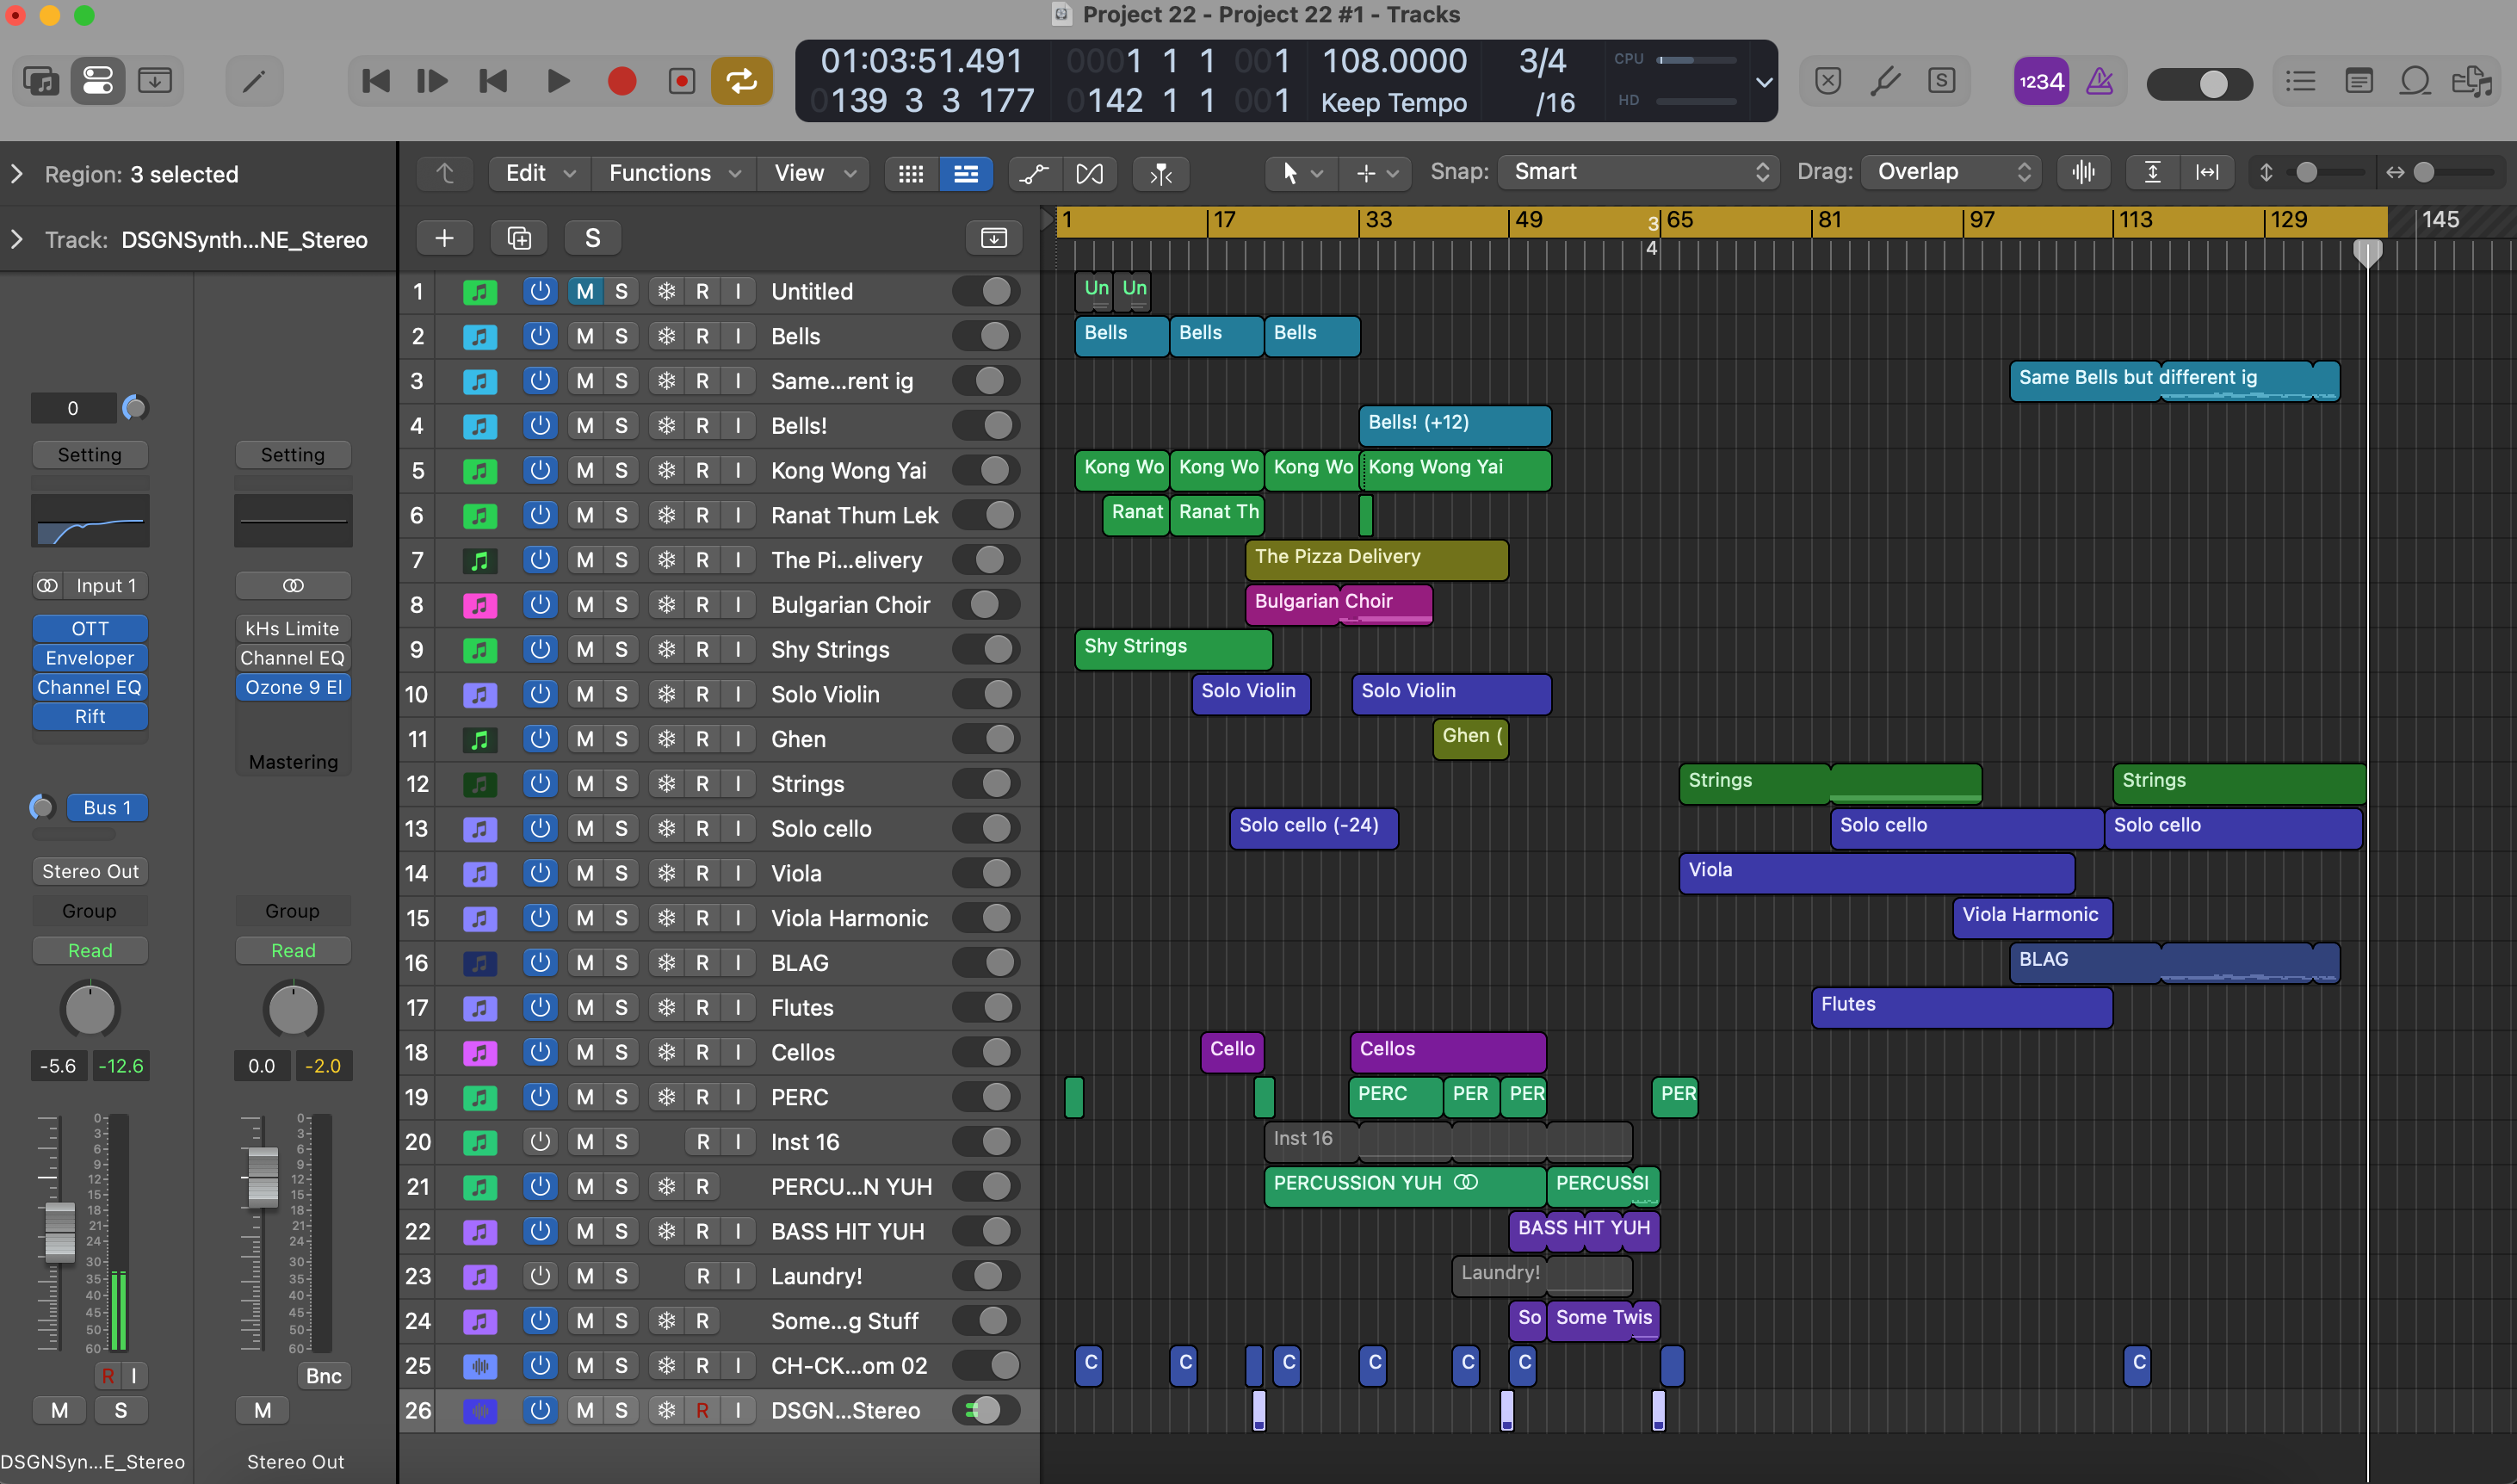Enable the metronome click icon
The height and width of the screenshot is (1484, 2517).
[x=2099, y=81]
